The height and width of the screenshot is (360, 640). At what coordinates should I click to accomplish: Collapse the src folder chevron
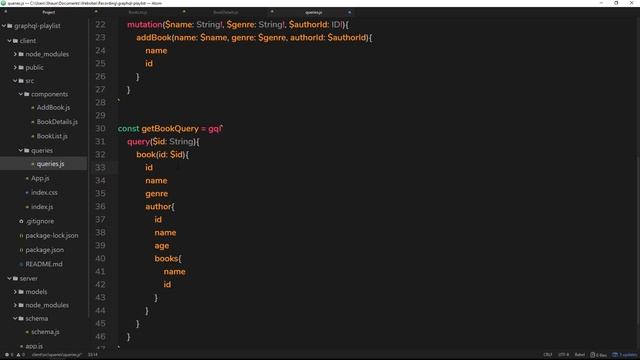[15, 81]
